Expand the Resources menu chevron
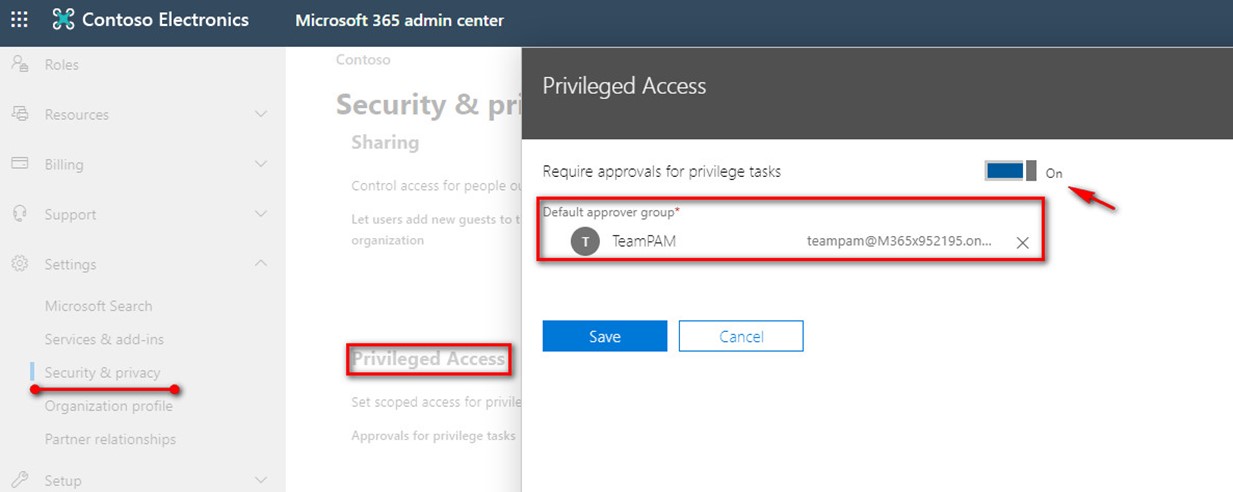1233x492 pixels. click(261, 114)
